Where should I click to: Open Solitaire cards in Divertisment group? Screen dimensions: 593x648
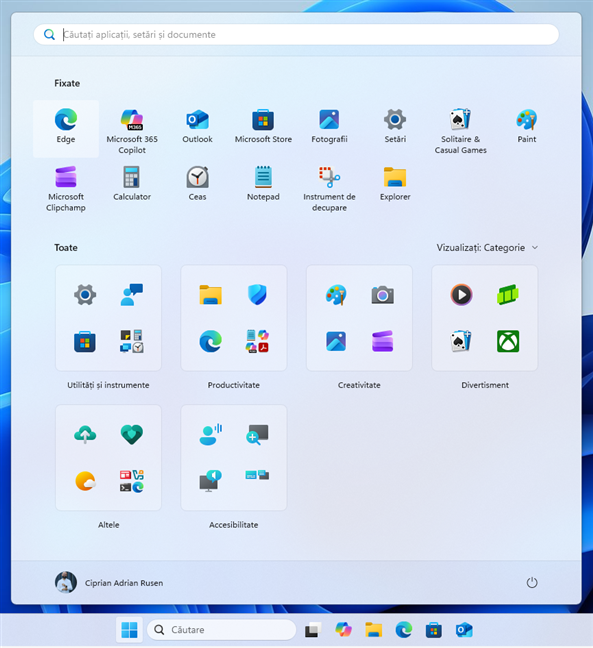coord(461,341)
